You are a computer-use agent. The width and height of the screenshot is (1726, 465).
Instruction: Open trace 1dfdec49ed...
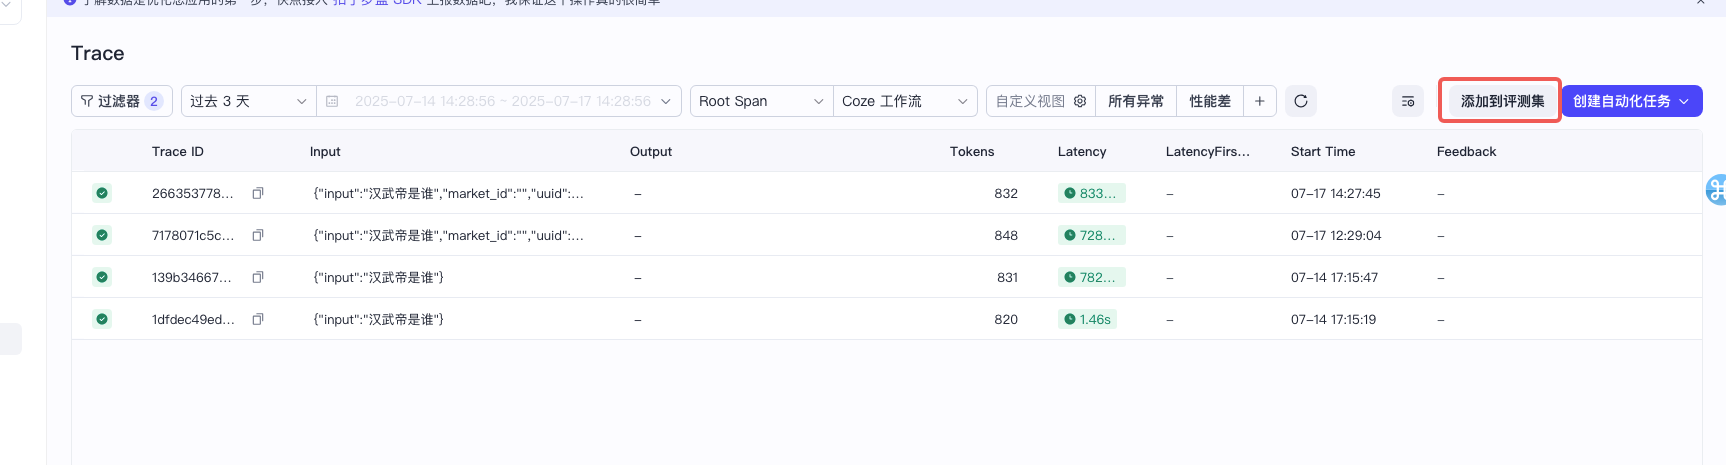point(193,319)
